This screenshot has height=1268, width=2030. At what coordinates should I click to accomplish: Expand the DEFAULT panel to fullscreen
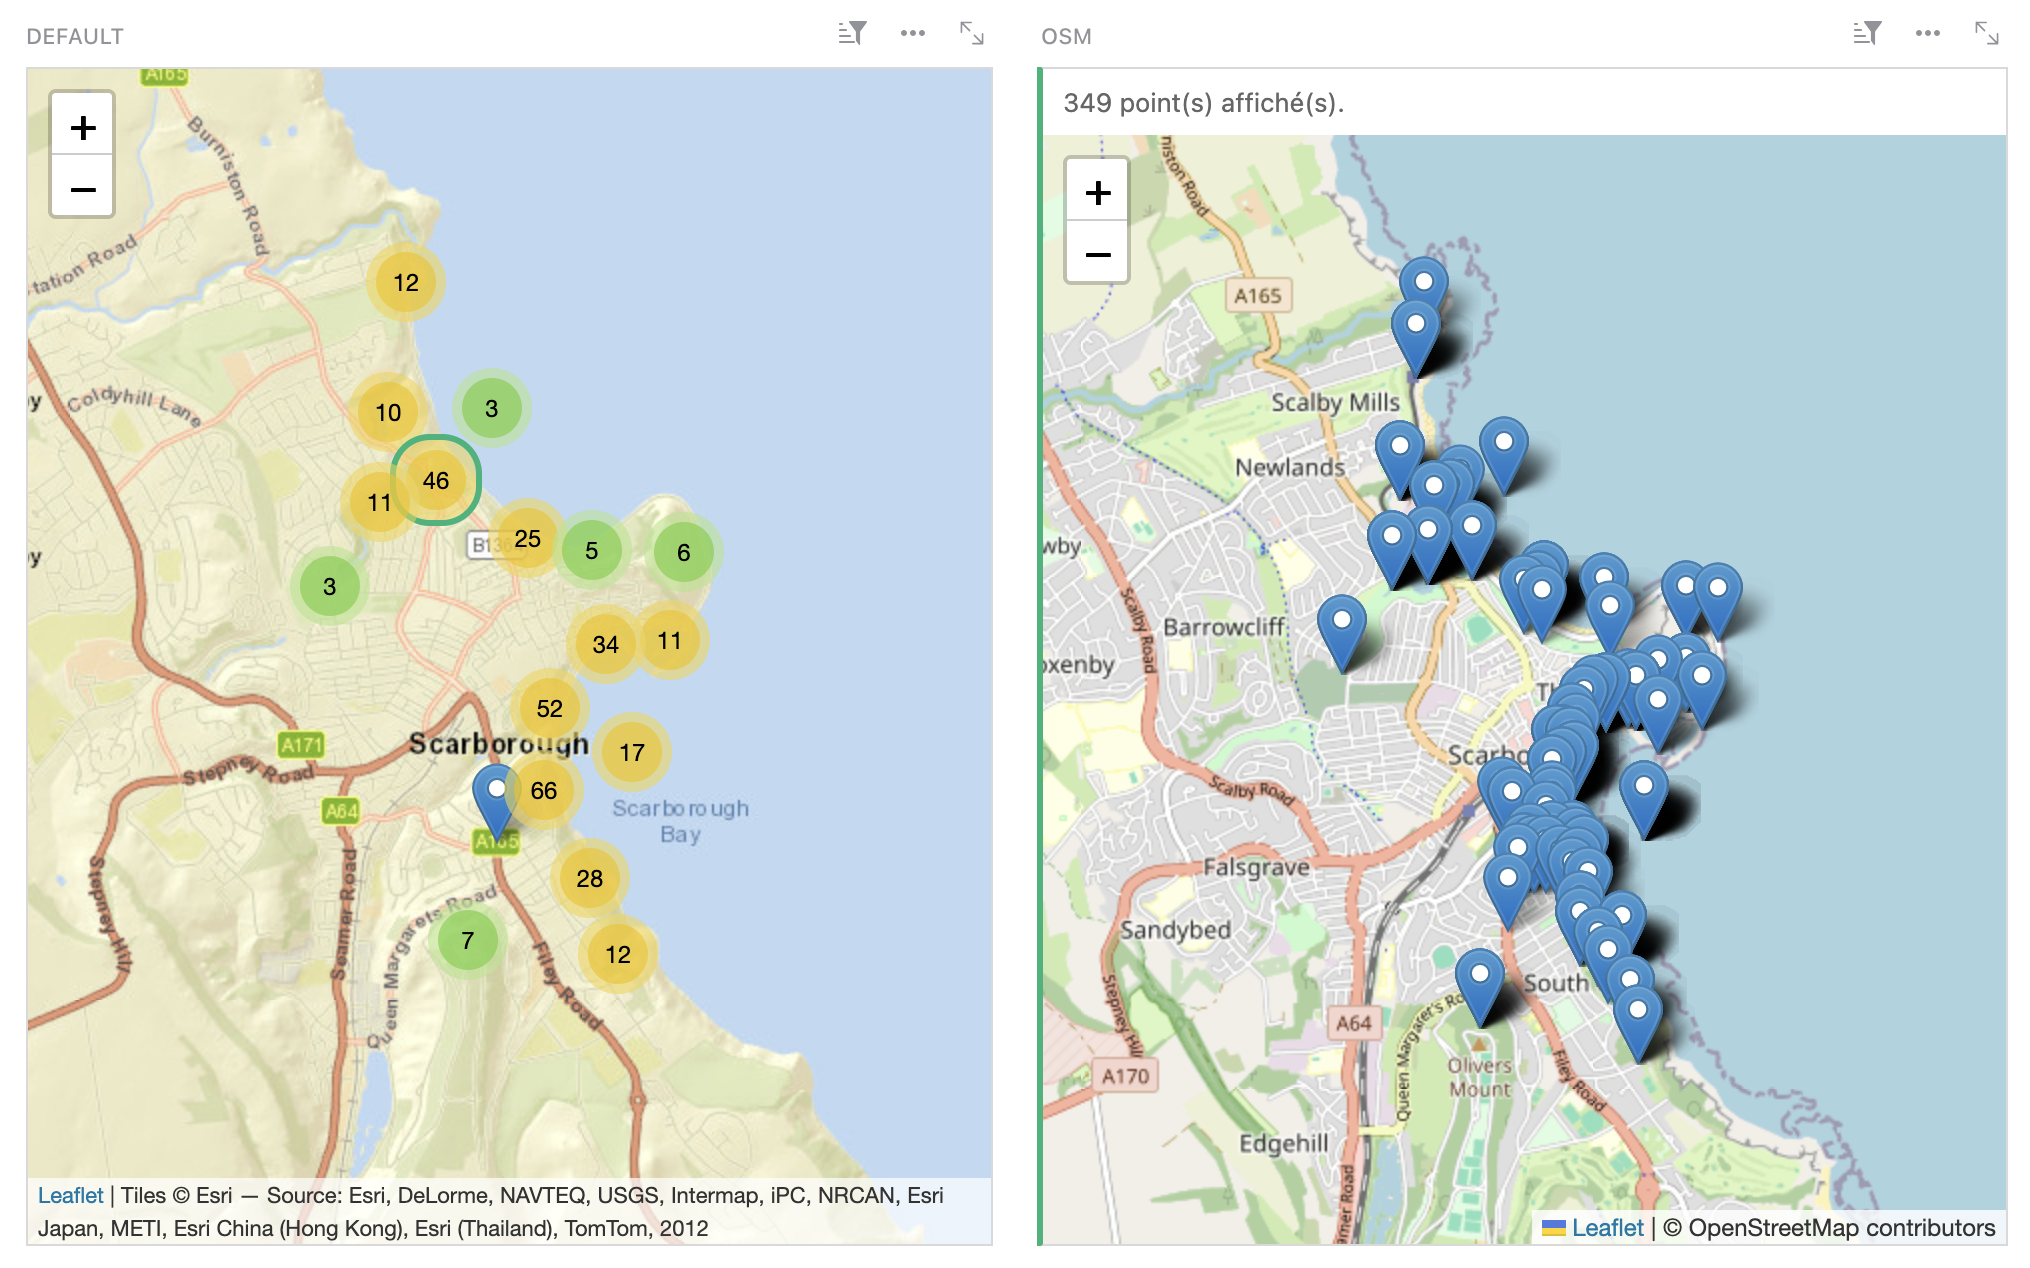972,33
